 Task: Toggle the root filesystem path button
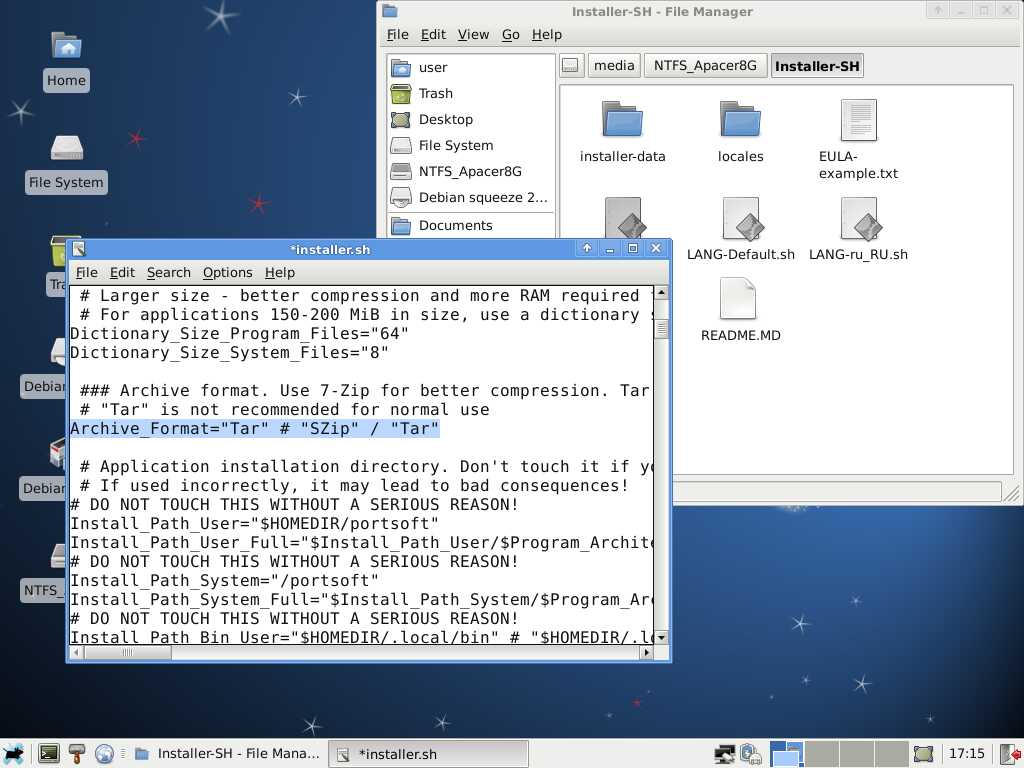click(x=570, y=66)
